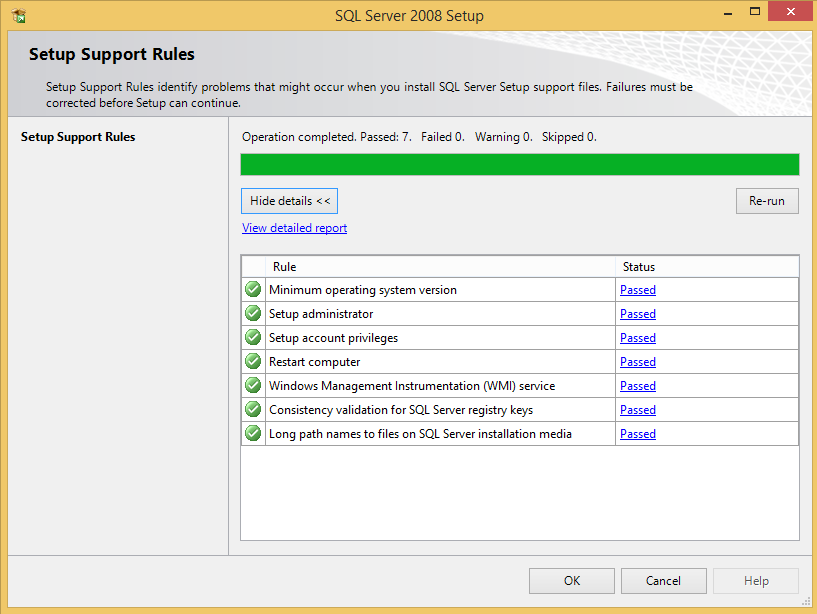Click green check icon beside Restart computer
817x614 pixels.
(x=253, y=362)
